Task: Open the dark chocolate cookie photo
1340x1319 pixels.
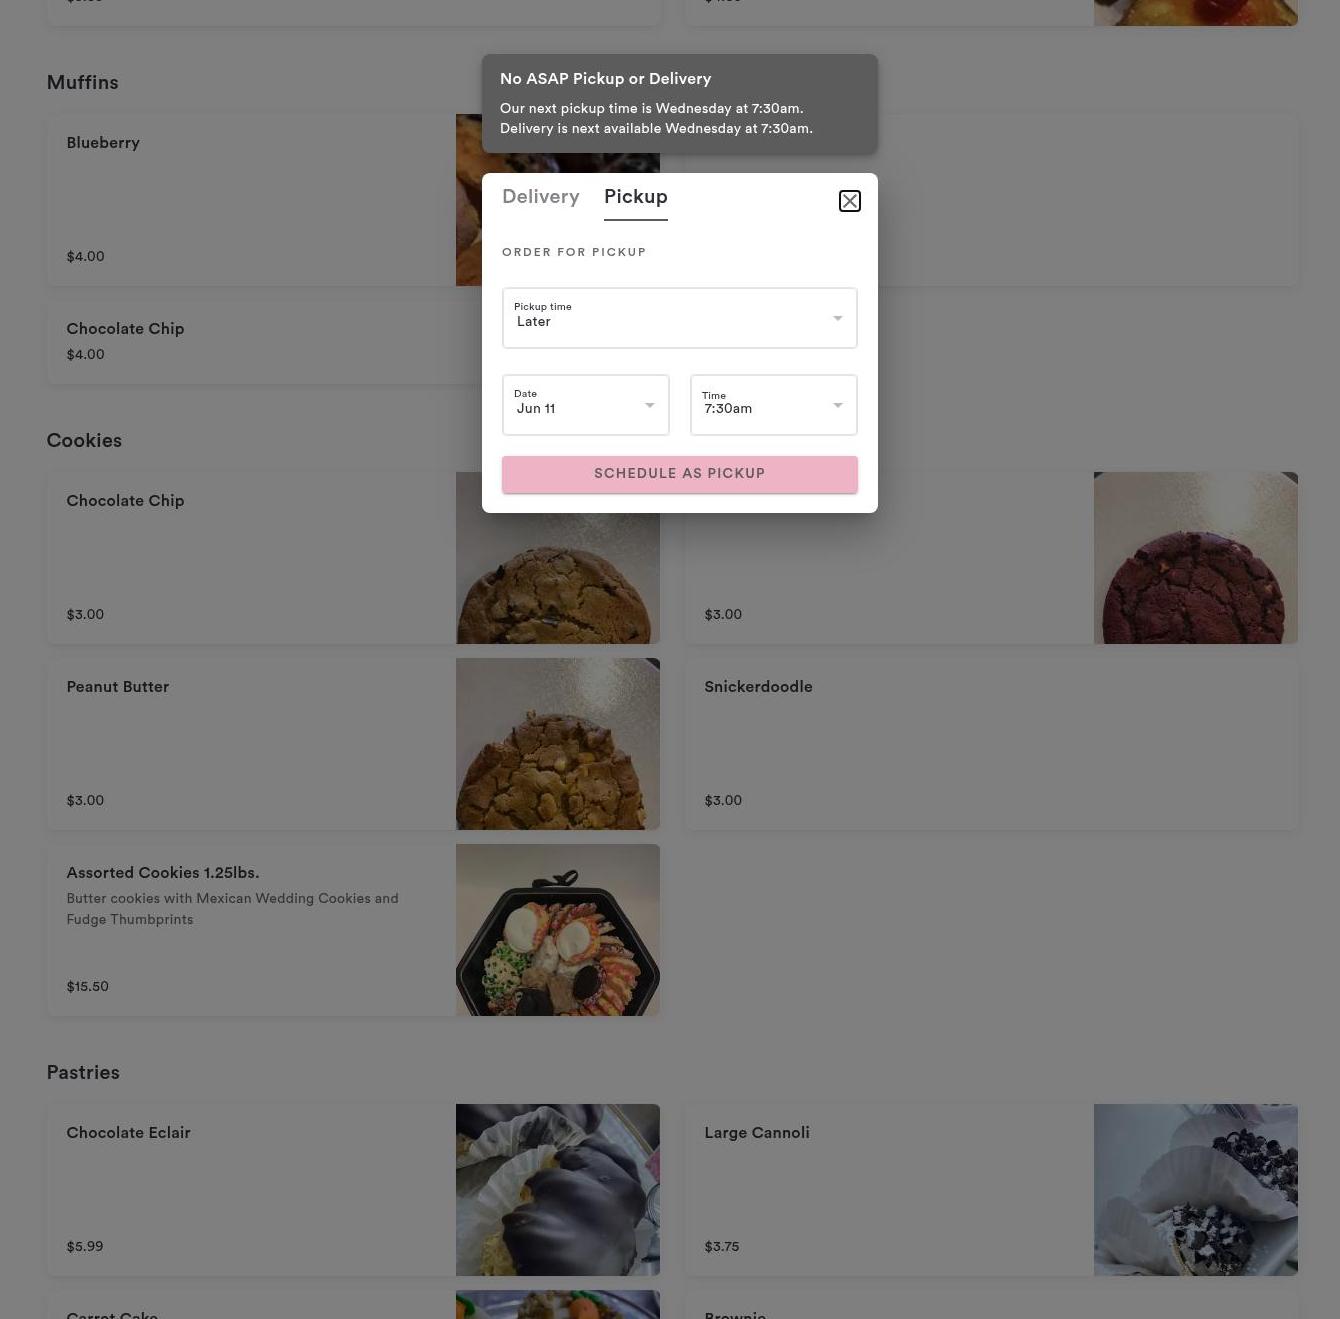Action: tap(1195, 558)
